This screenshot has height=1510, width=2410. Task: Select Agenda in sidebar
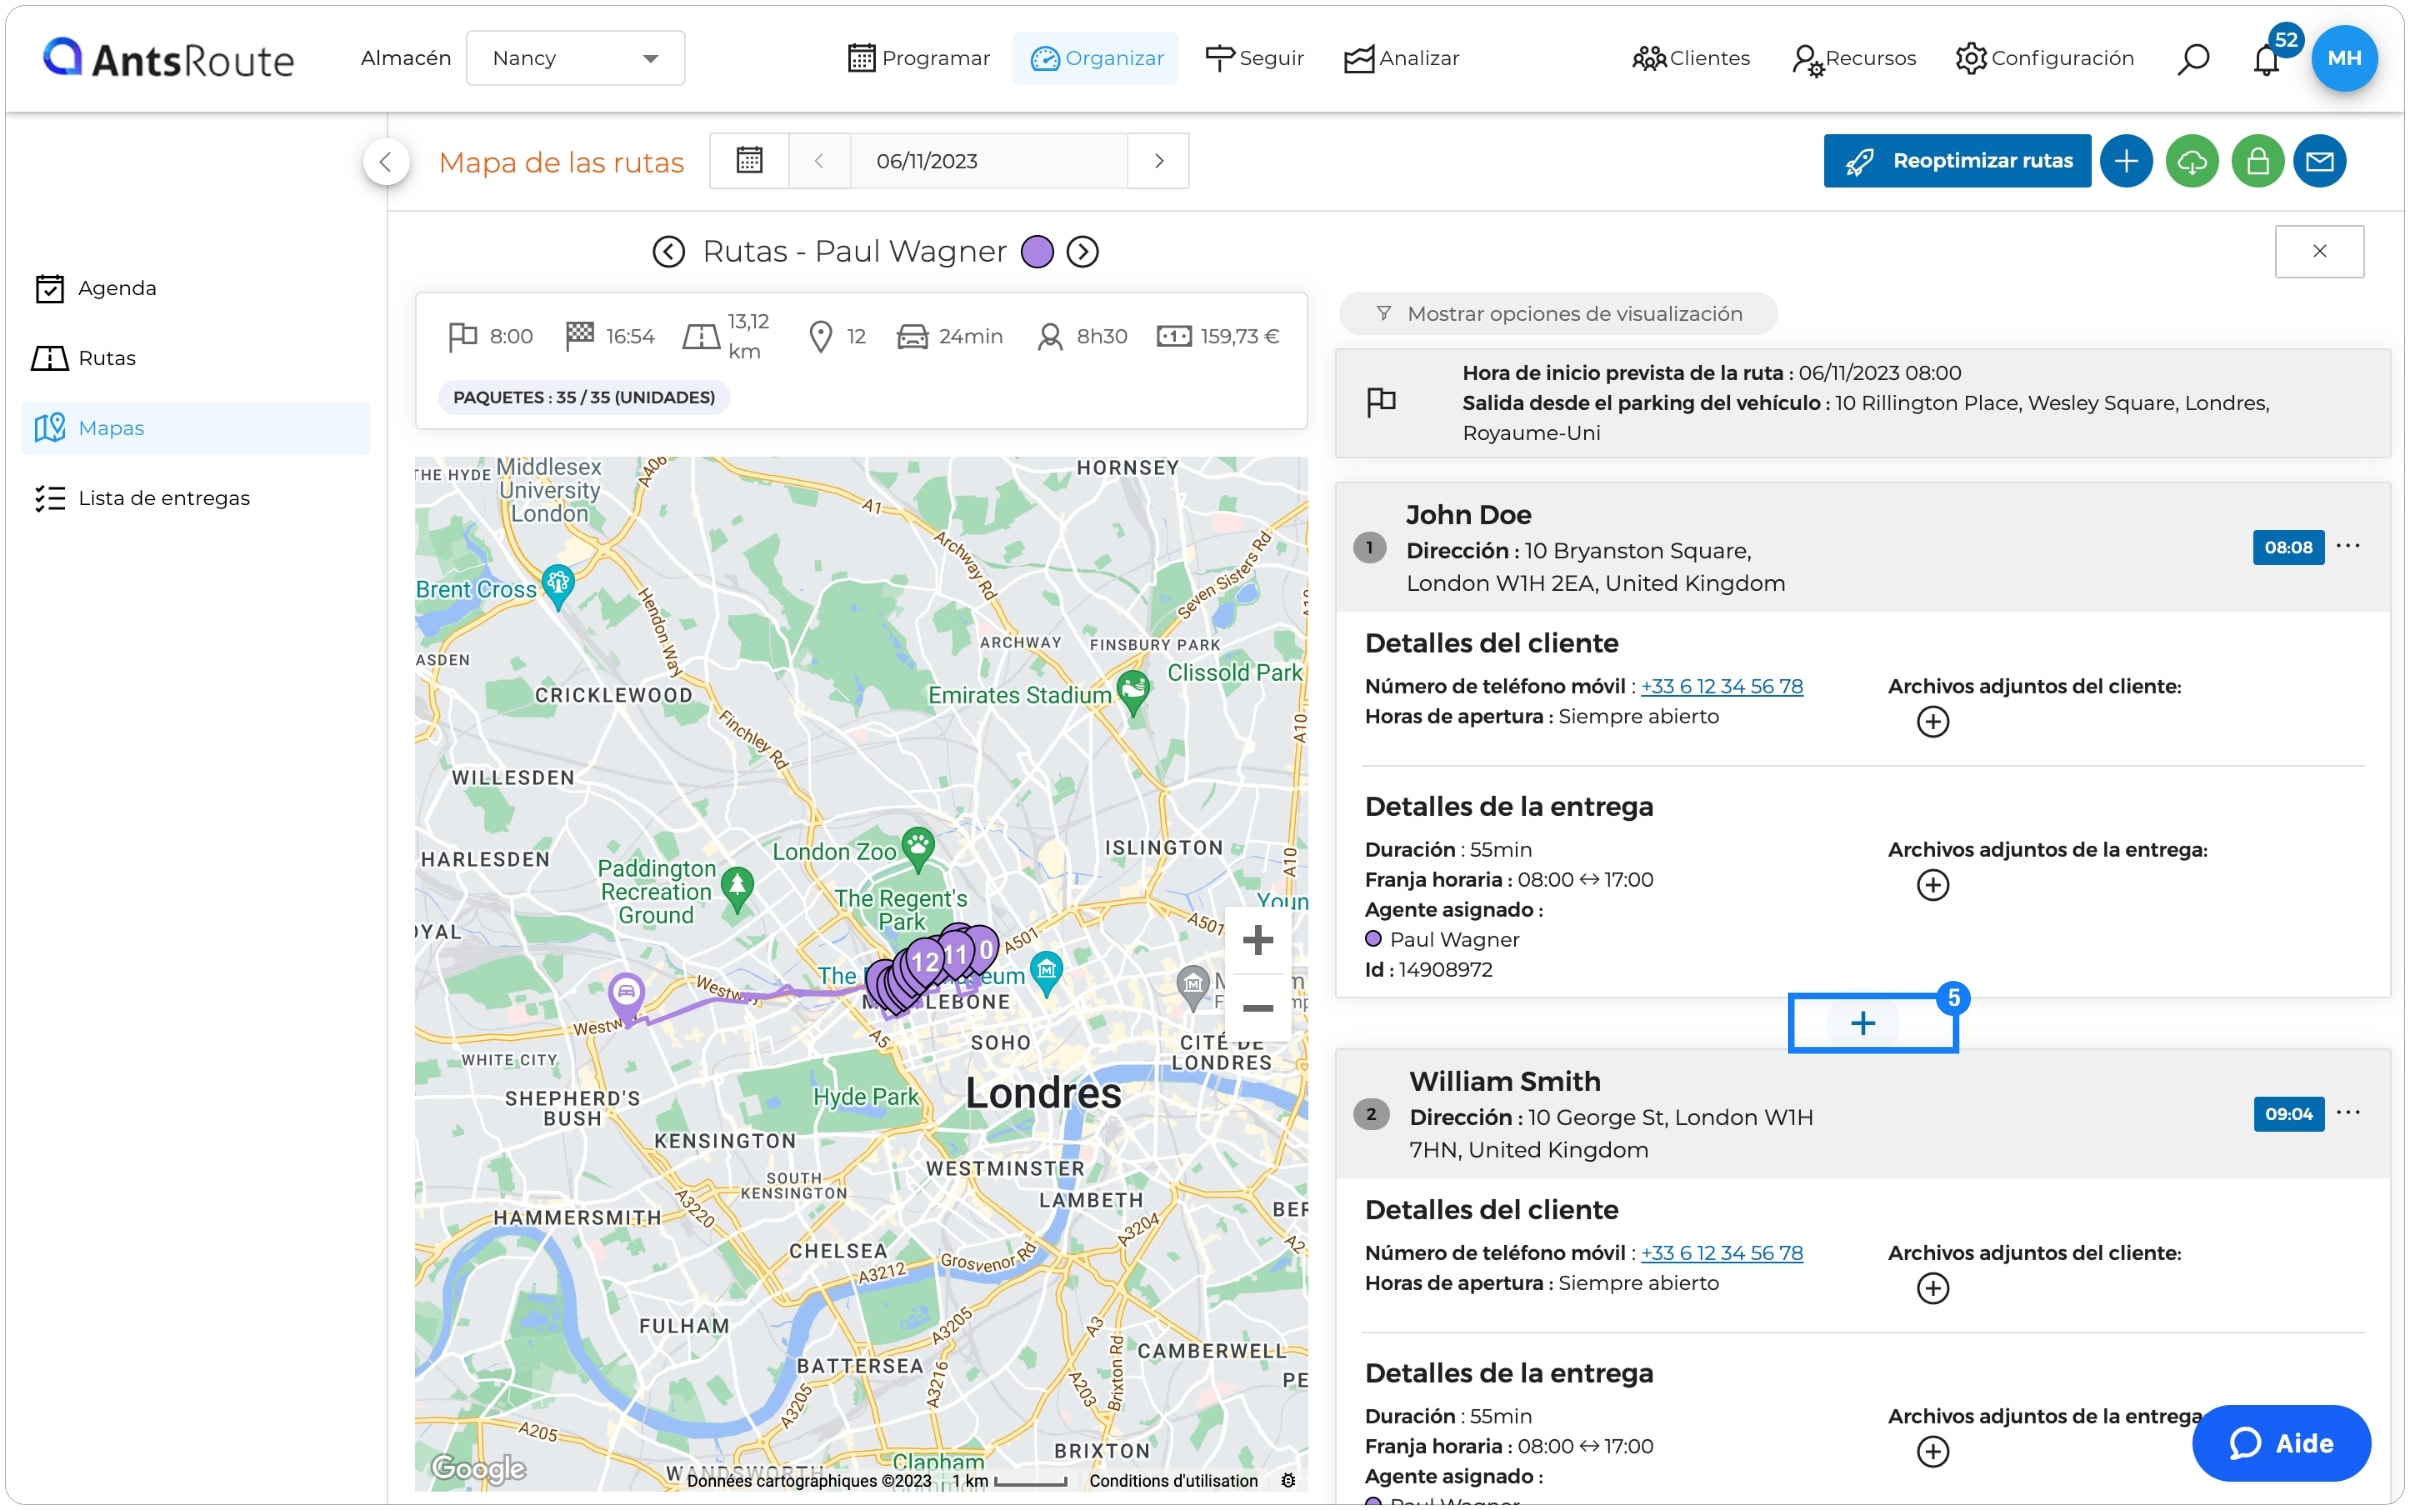point(196,288)
